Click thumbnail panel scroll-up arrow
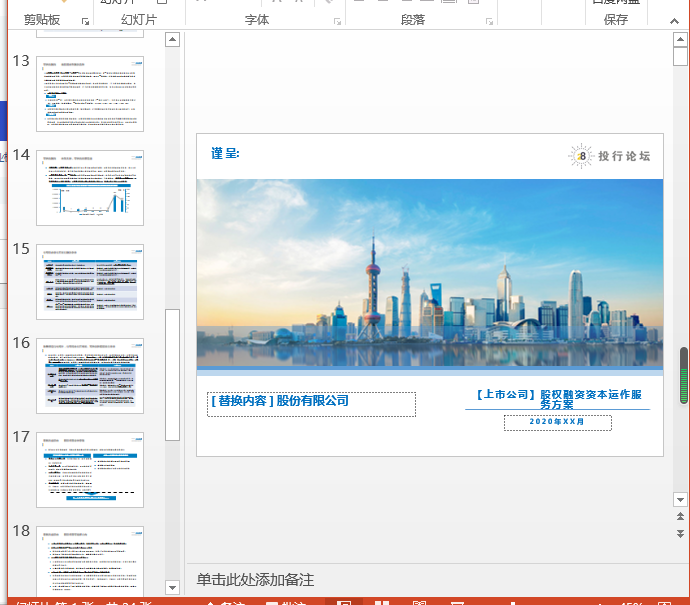The image size is (690, 605). 172,40
